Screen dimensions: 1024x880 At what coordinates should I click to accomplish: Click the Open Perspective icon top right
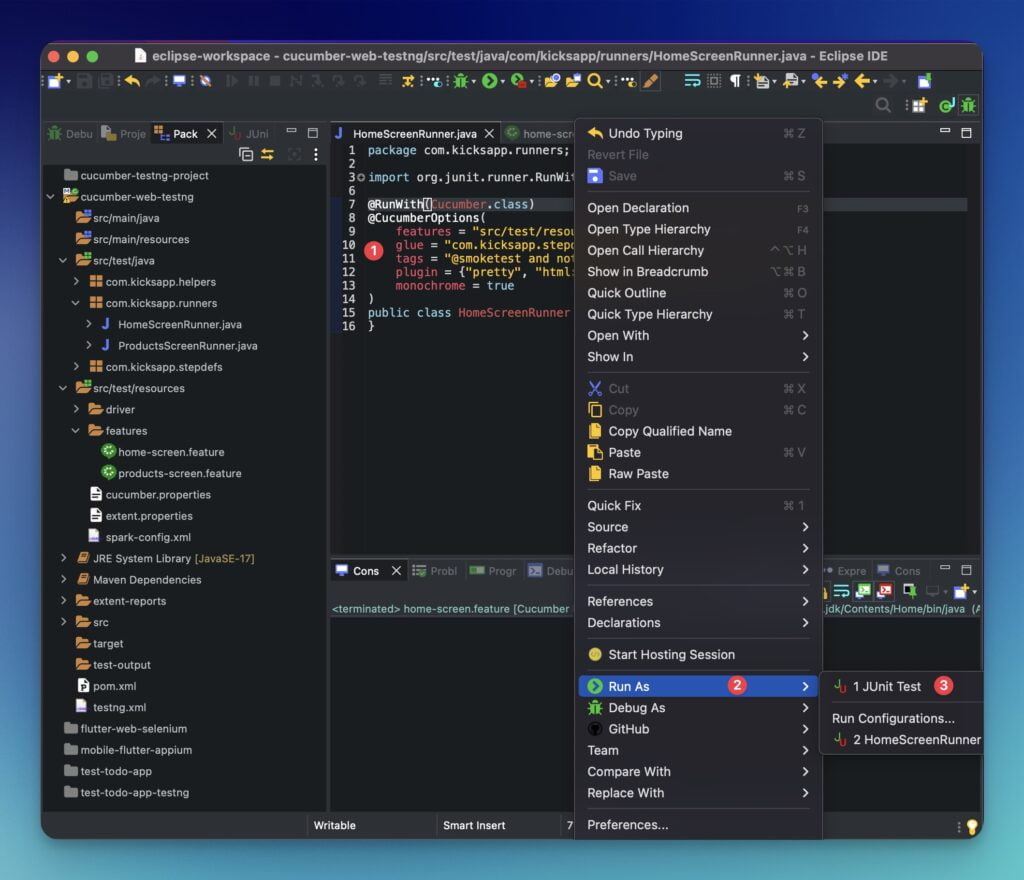point(920,105)
